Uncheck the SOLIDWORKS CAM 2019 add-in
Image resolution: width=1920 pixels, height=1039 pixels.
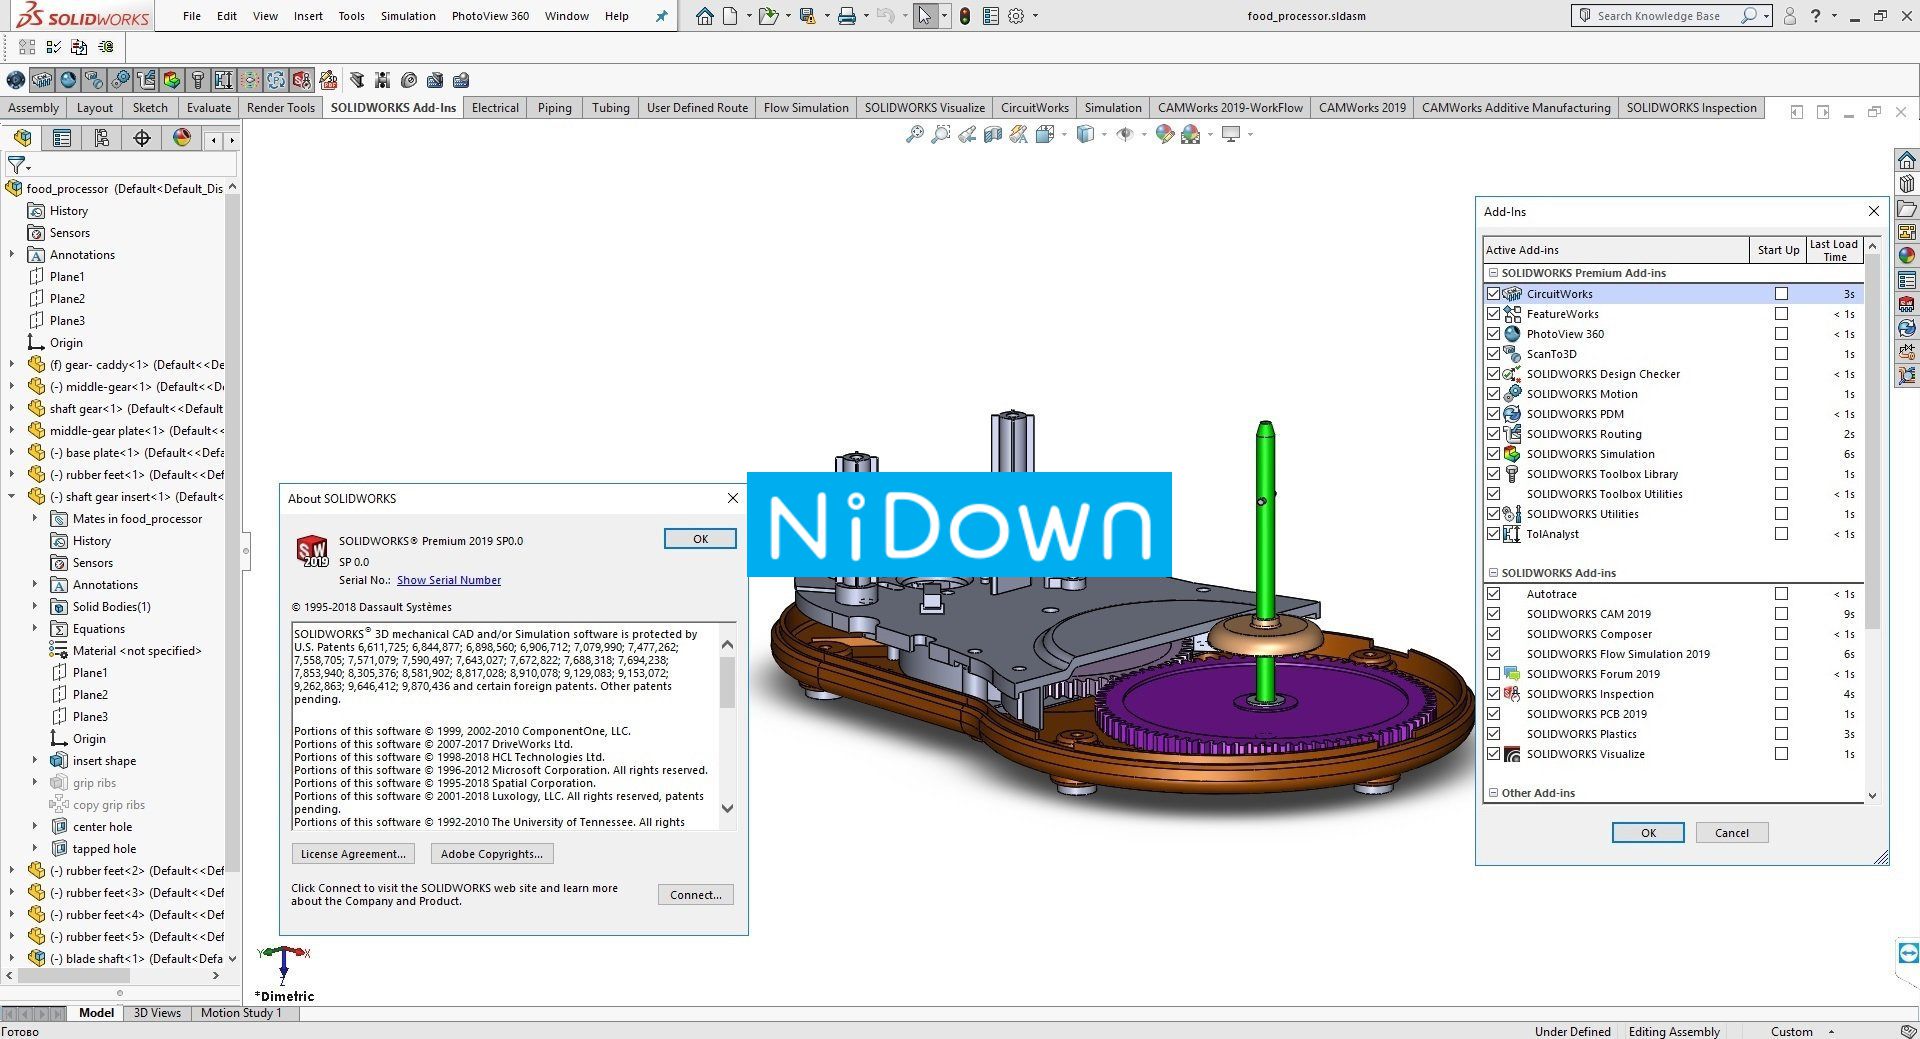tap(1494, 613)
